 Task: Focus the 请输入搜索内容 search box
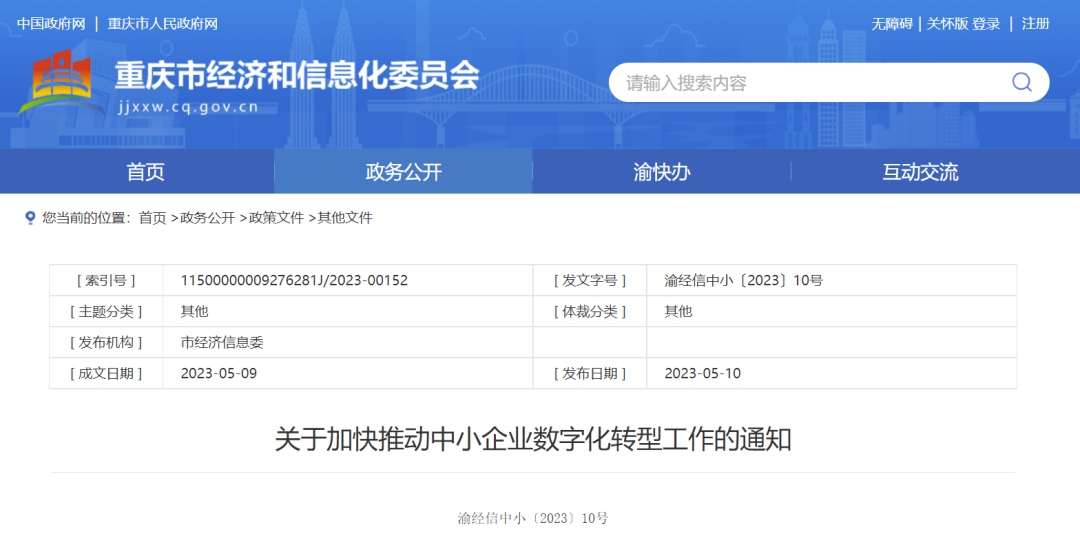[x=800, y=83]
